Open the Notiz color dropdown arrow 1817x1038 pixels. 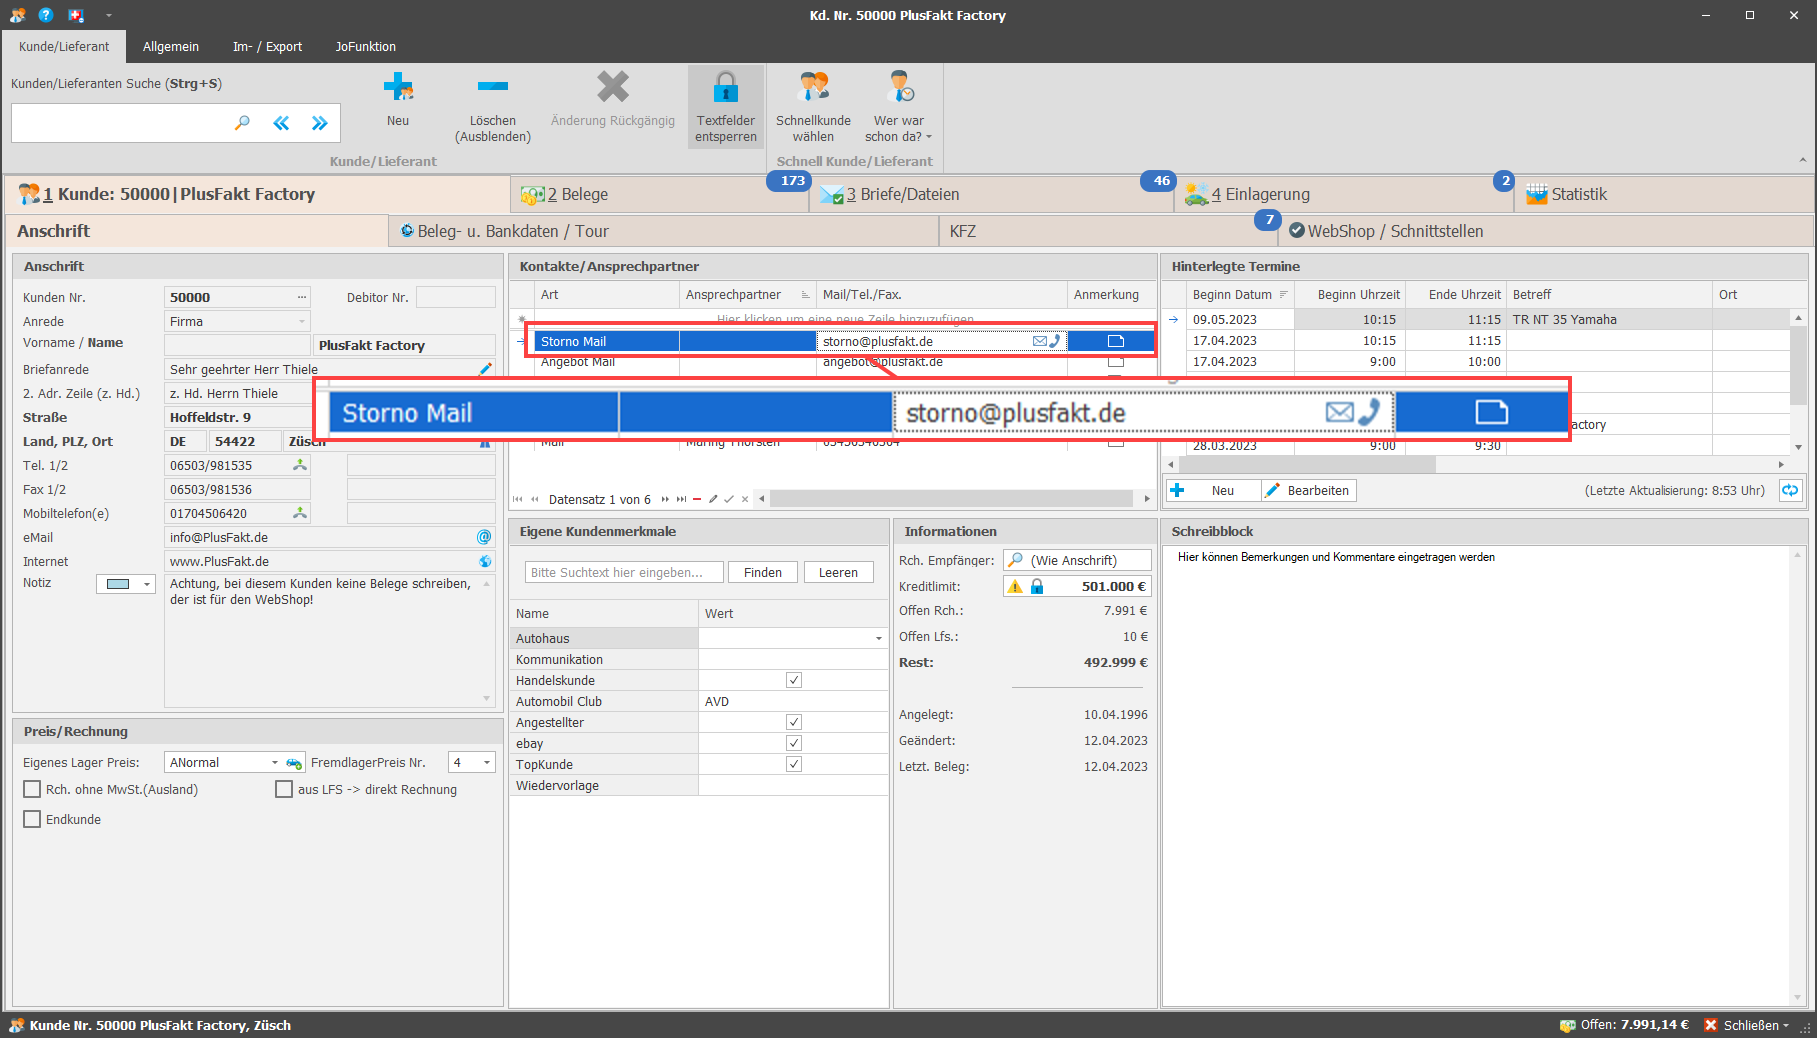[147, 584]
